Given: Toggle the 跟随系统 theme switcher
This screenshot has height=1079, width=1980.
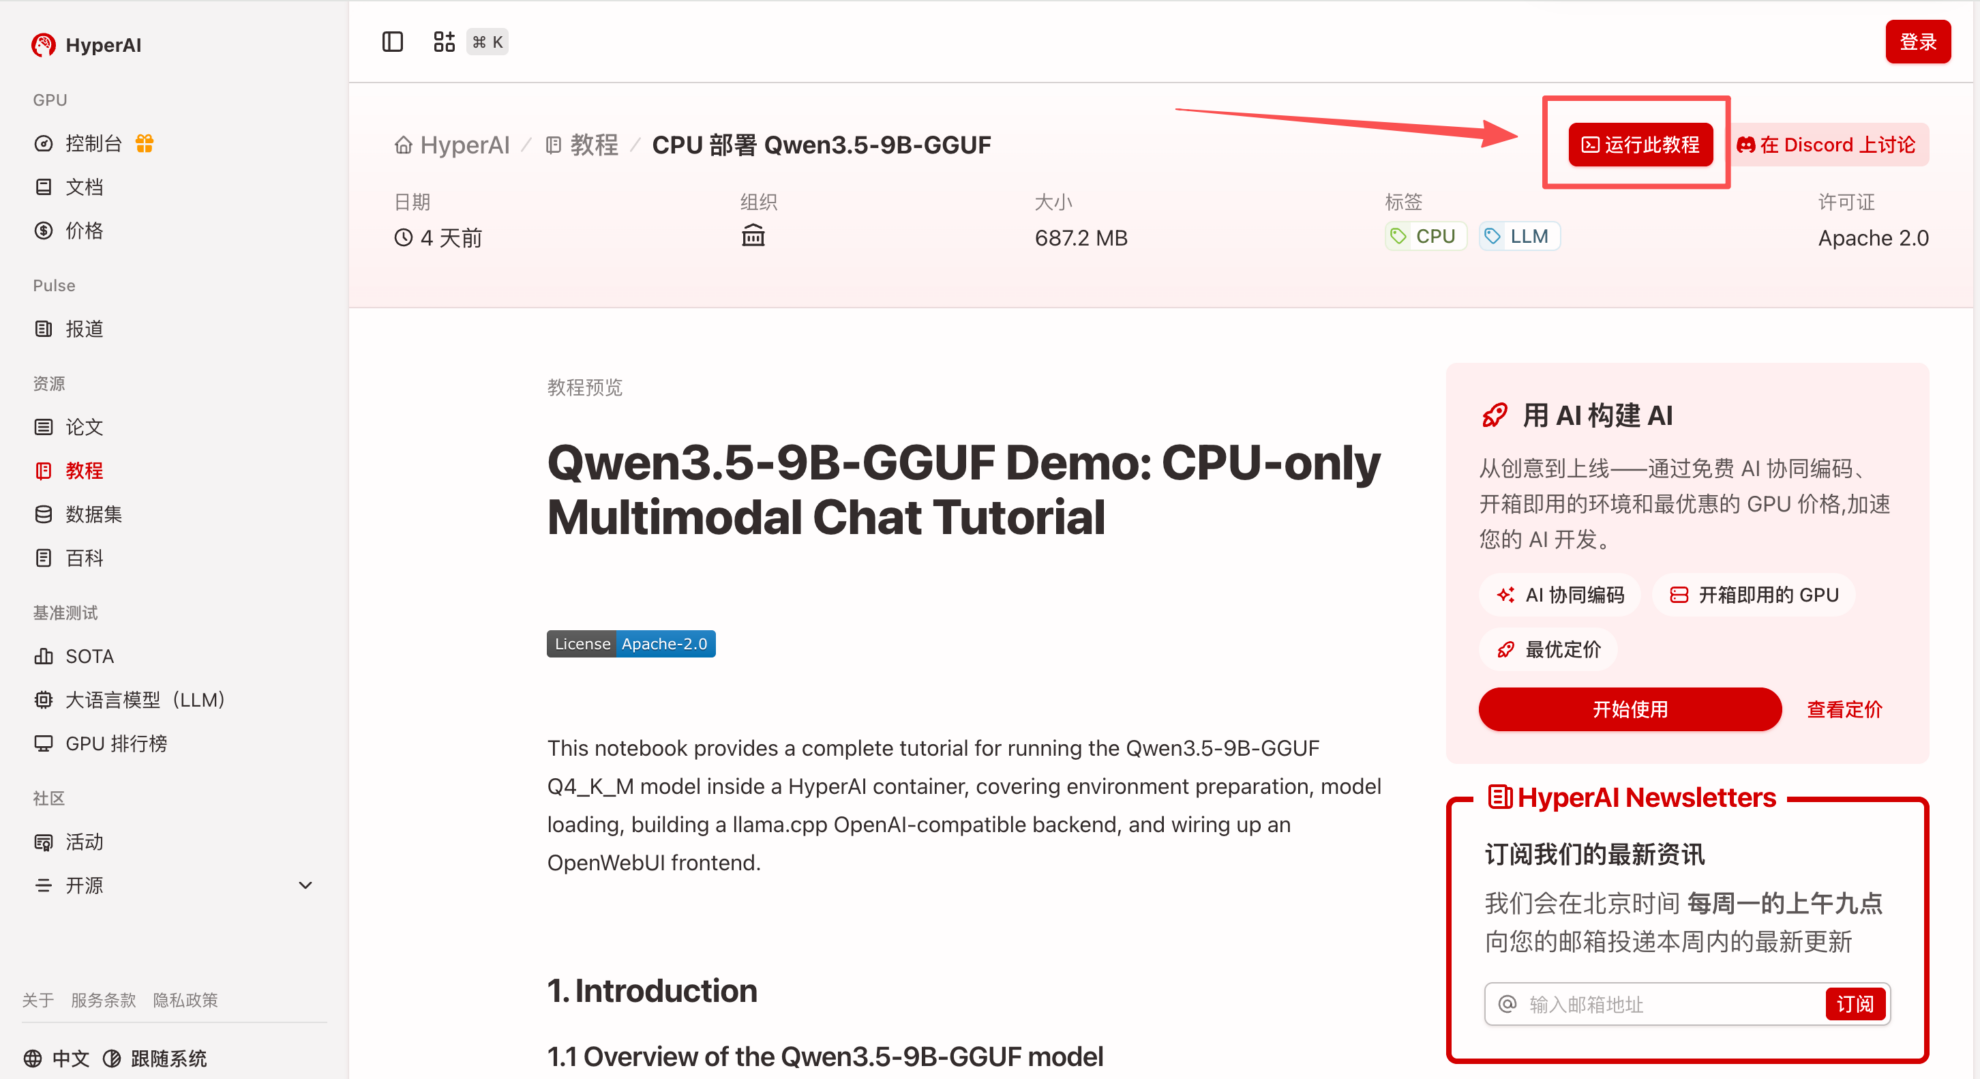Looking at the screenshot, I should click(x=156, y=1058).
